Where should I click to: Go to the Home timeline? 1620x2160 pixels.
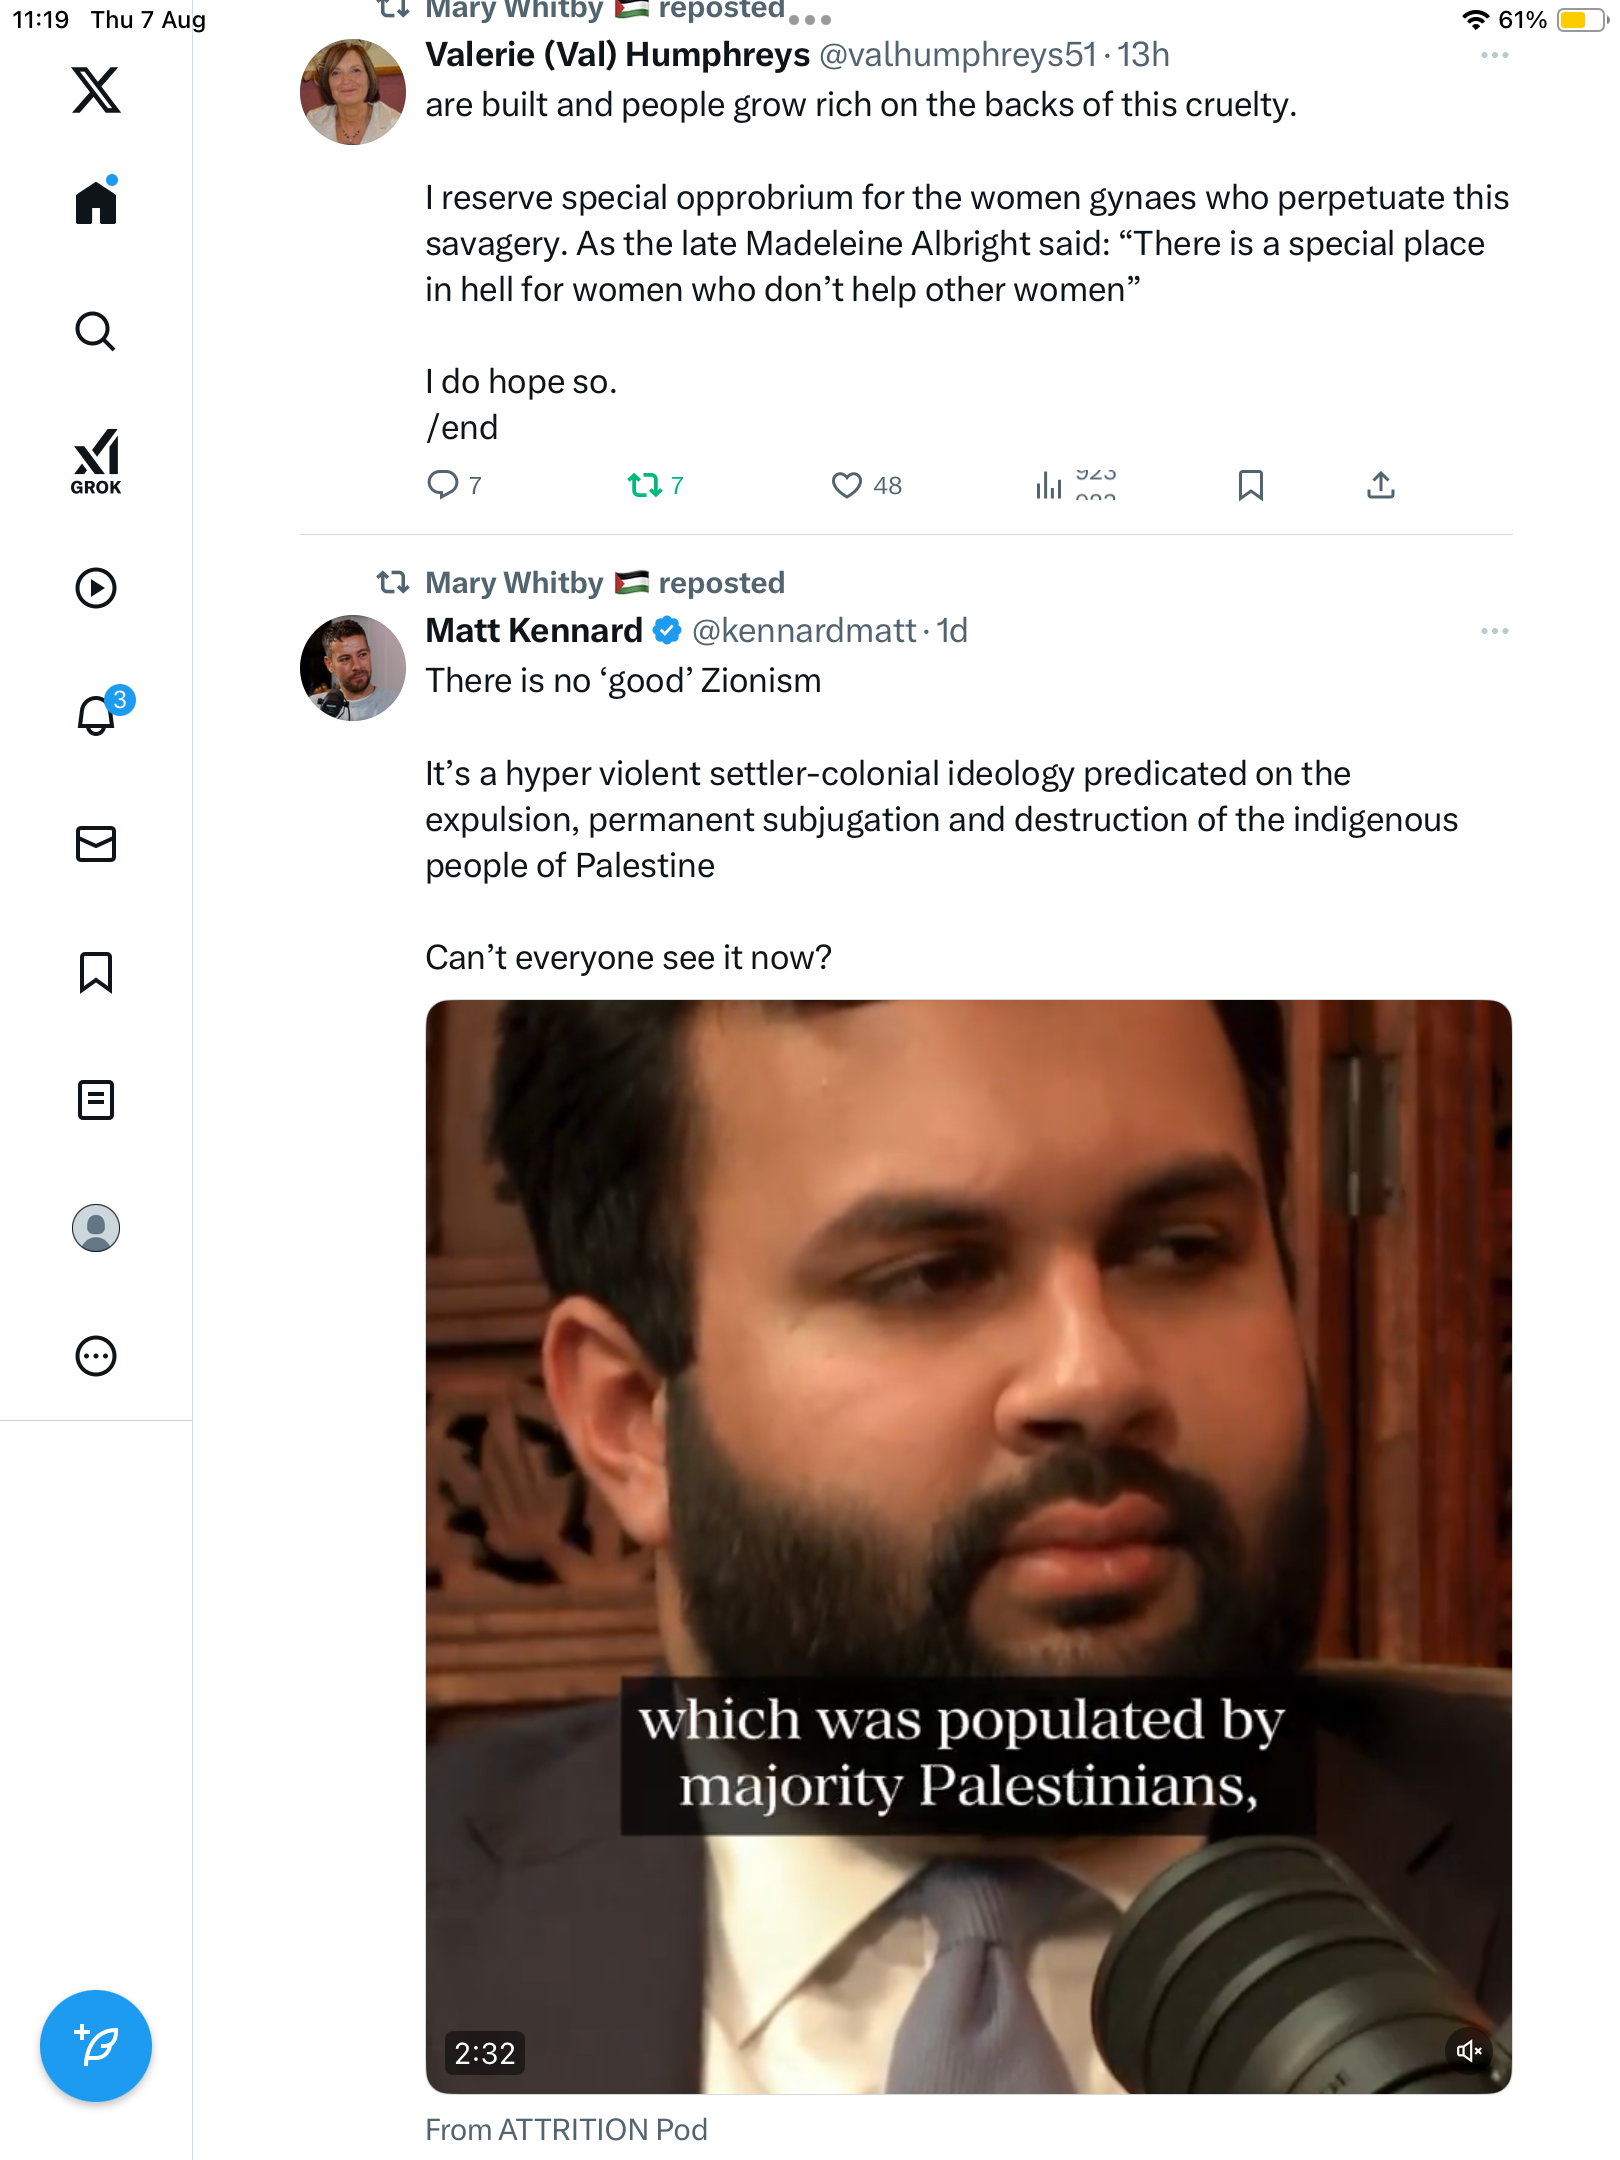click(x=96, y=203)
